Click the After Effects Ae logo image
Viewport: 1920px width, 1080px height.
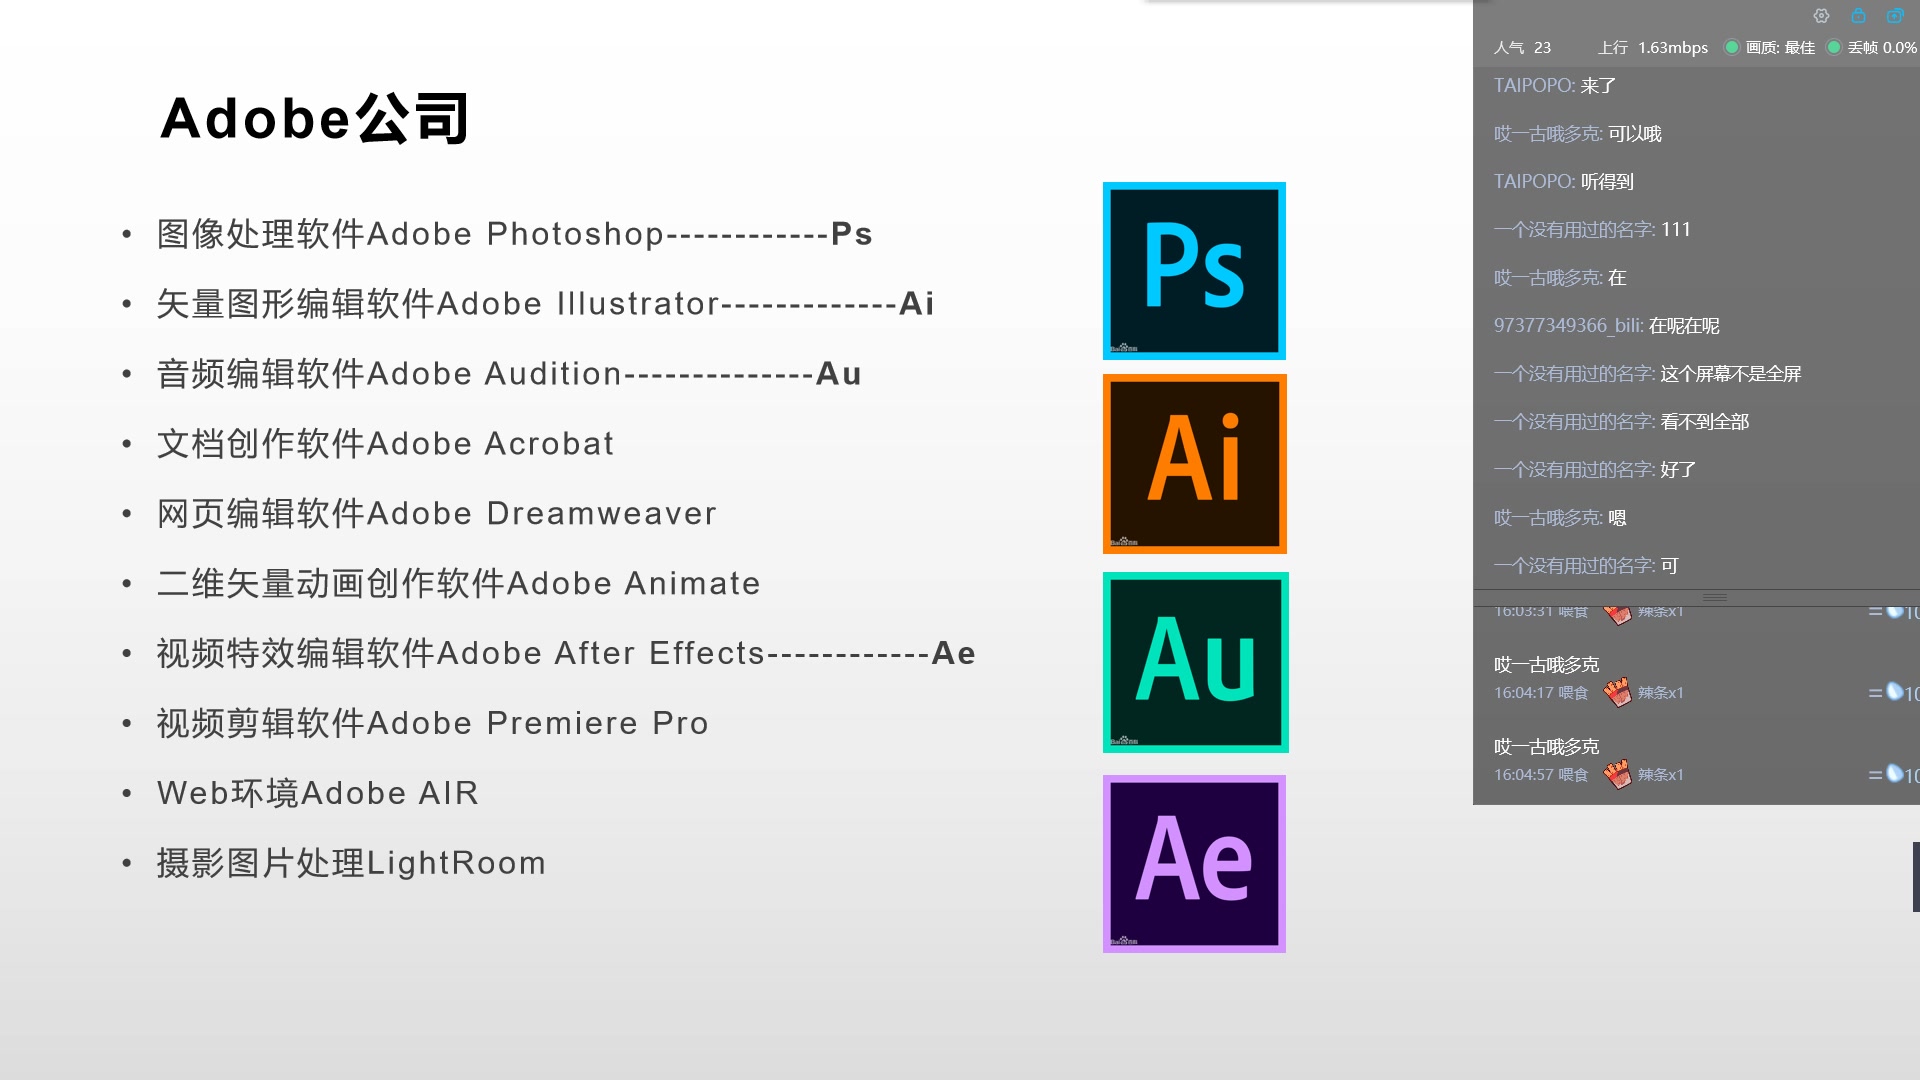coord(1194,863)
